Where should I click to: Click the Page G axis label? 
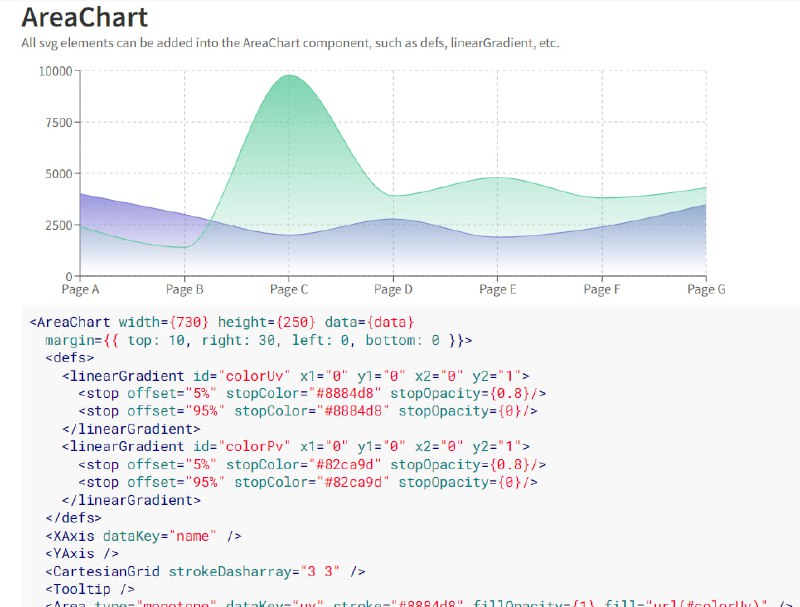pyautogui.click(x=706, y=289)
